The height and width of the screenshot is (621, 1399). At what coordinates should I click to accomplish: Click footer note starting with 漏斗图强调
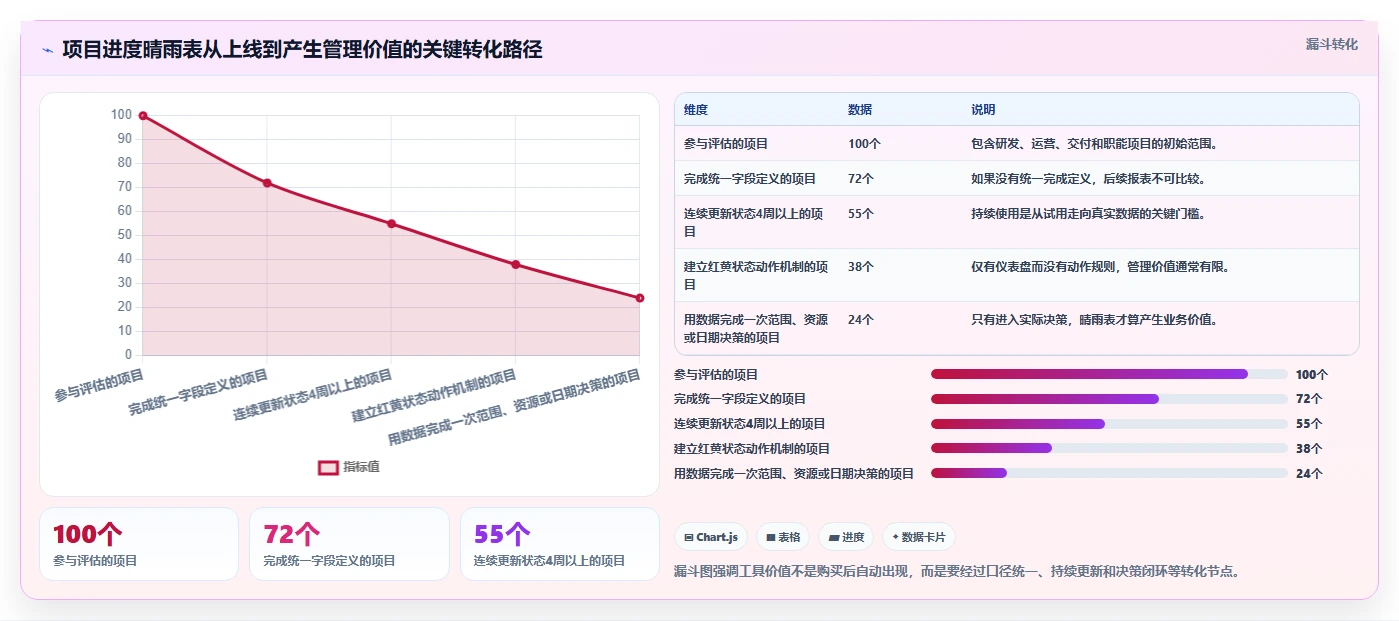tap(958, 572)
